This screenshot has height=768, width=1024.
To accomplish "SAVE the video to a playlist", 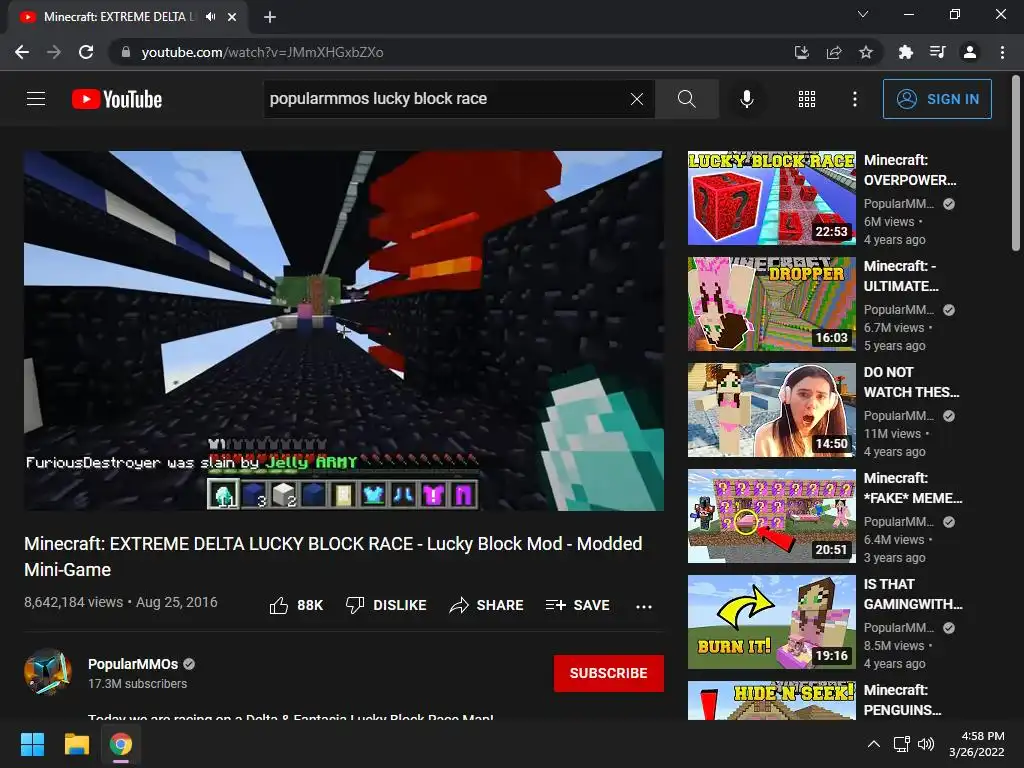I will pos(577,605).
